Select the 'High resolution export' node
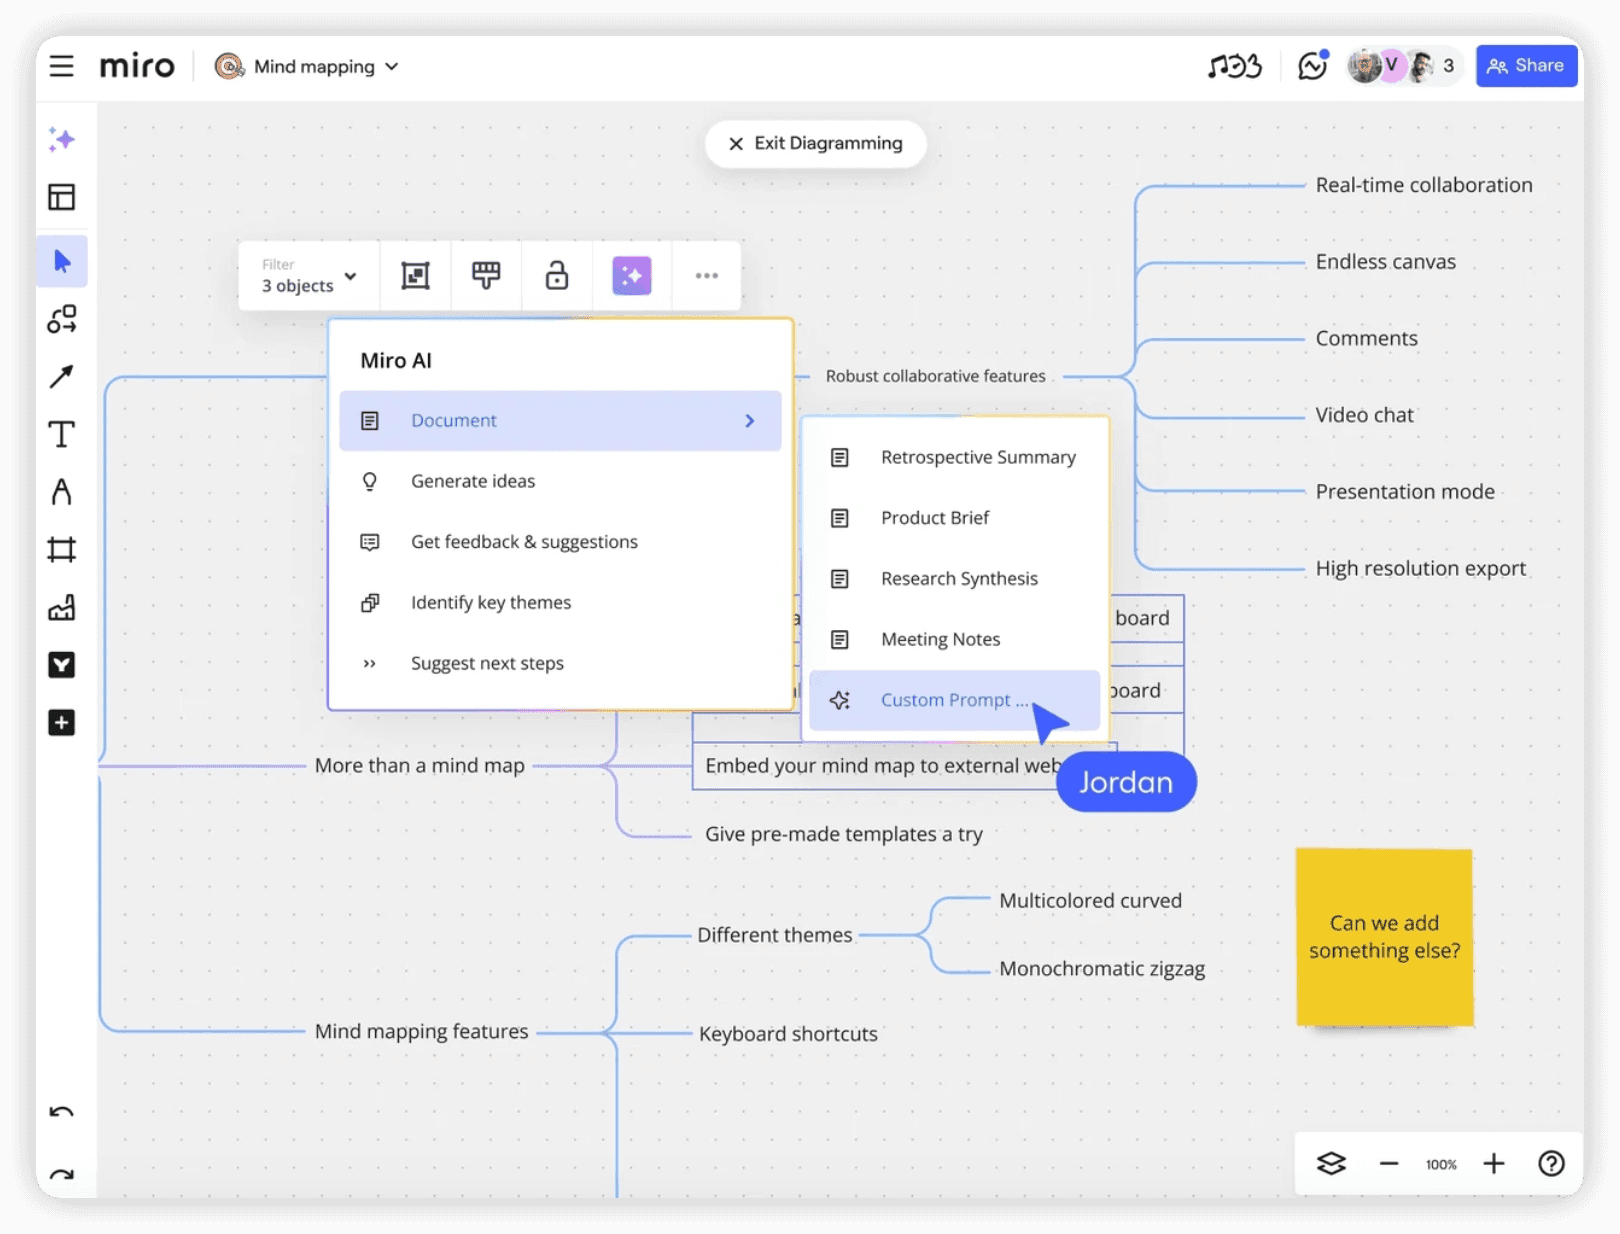Image resolution: width=1620 pixels, height=1234 pixels. [x=1421, y=568]
